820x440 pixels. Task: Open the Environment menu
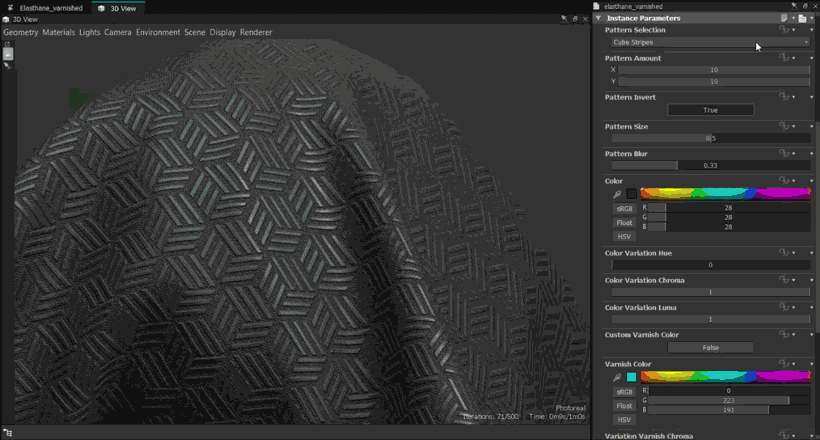coord(158,32)
